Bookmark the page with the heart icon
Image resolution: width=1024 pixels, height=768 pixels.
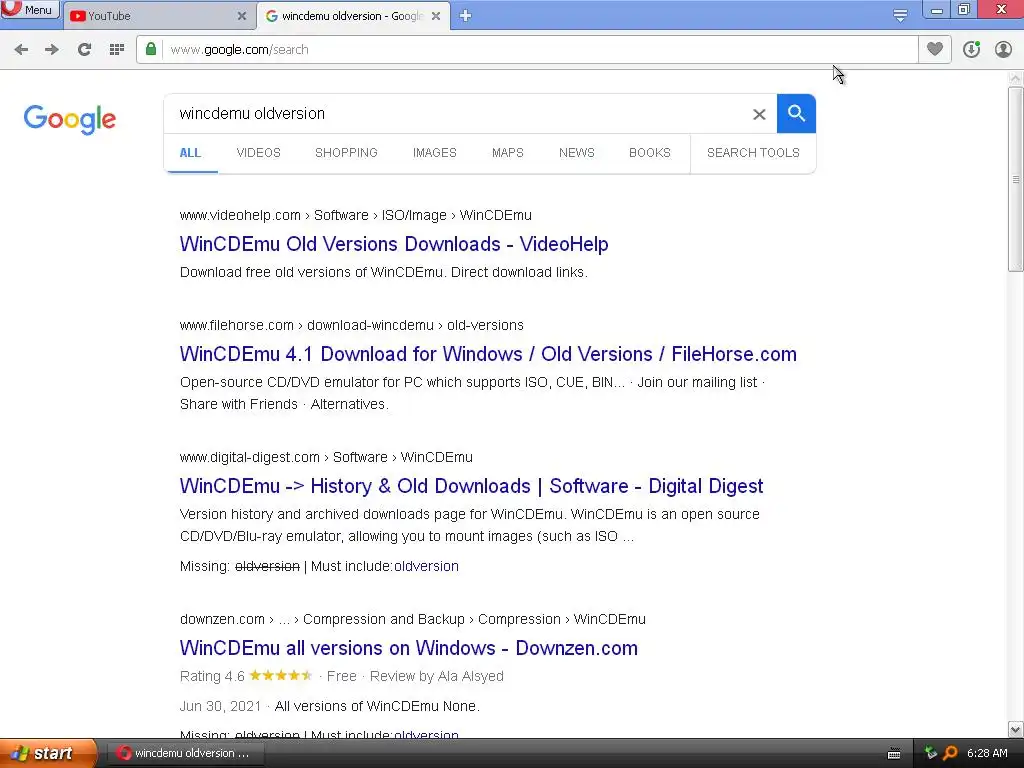pyautogui.click(x=935, y=50)
